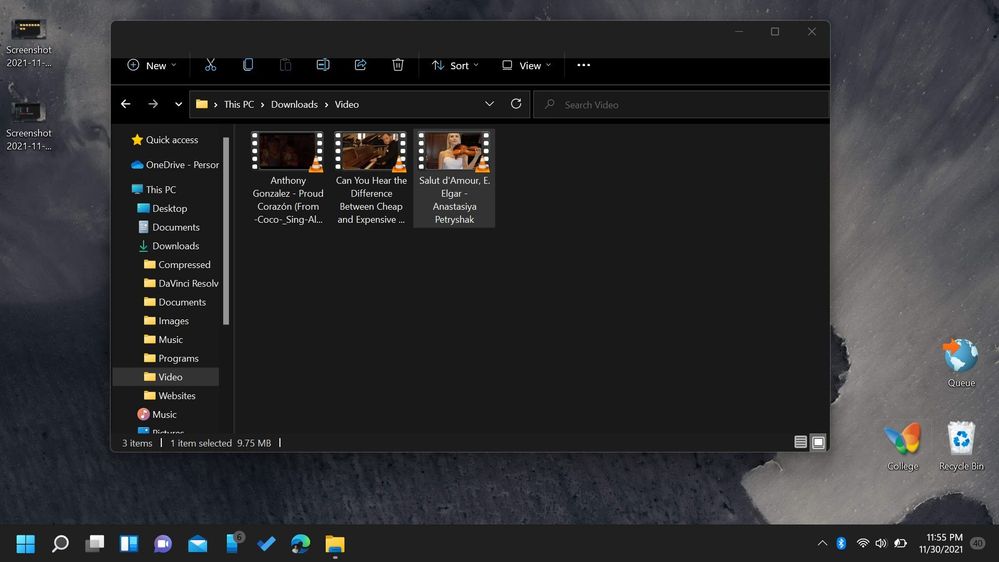Open Microsoft Edge on taskbar

click(x=301, y=544)
